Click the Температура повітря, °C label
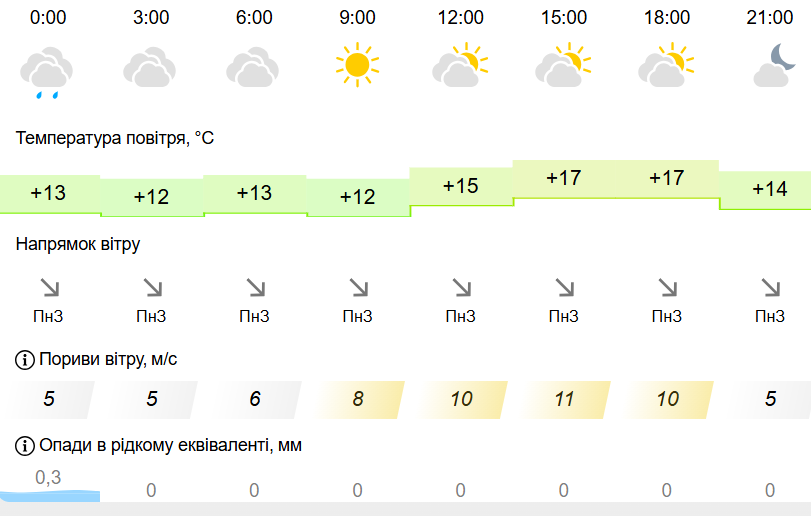Screen dimensions: 811x516 point(115,138)
